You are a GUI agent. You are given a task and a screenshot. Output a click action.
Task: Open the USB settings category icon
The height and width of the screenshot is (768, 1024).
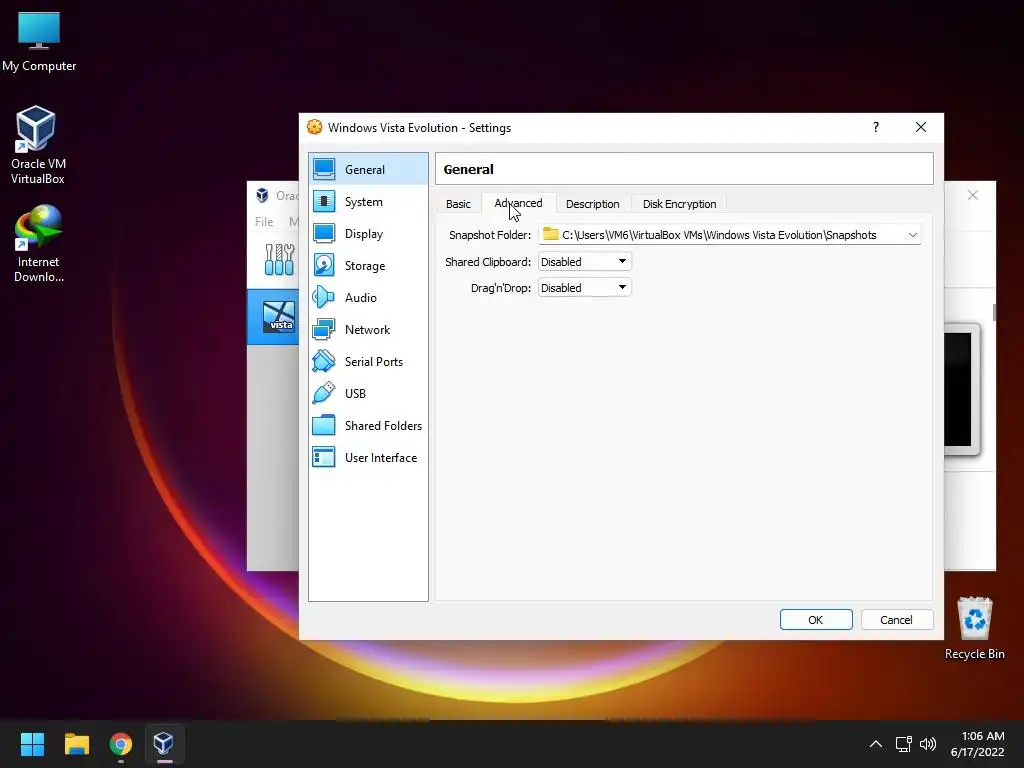tap(324, 393)
